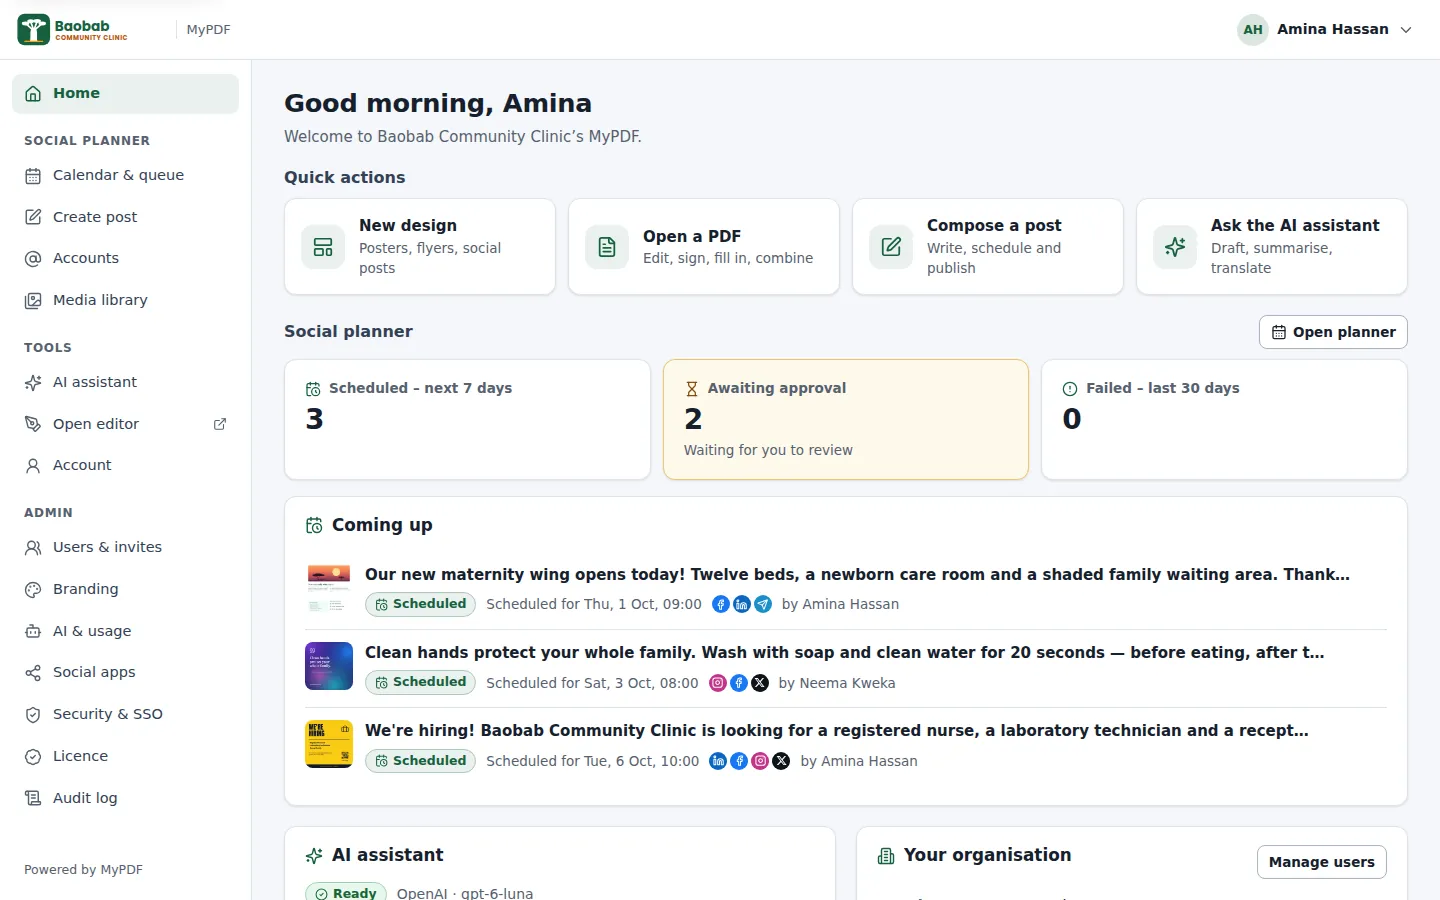Click the Open planner button
1440x900 pixels.
[x=1333, y=332]
